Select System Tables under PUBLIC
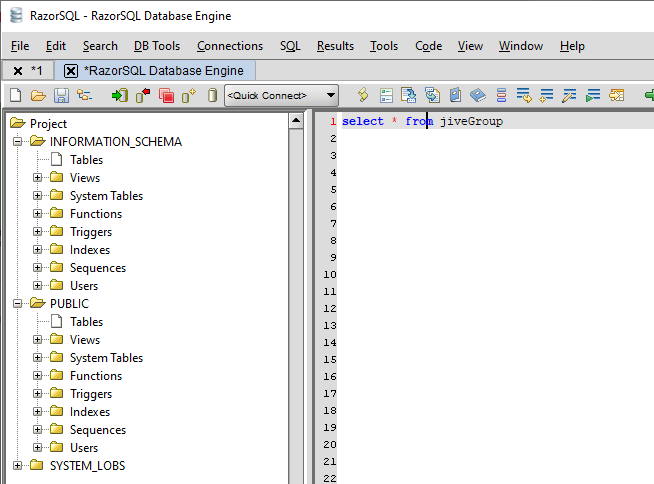Screen dimensions: 654x484 106,358
